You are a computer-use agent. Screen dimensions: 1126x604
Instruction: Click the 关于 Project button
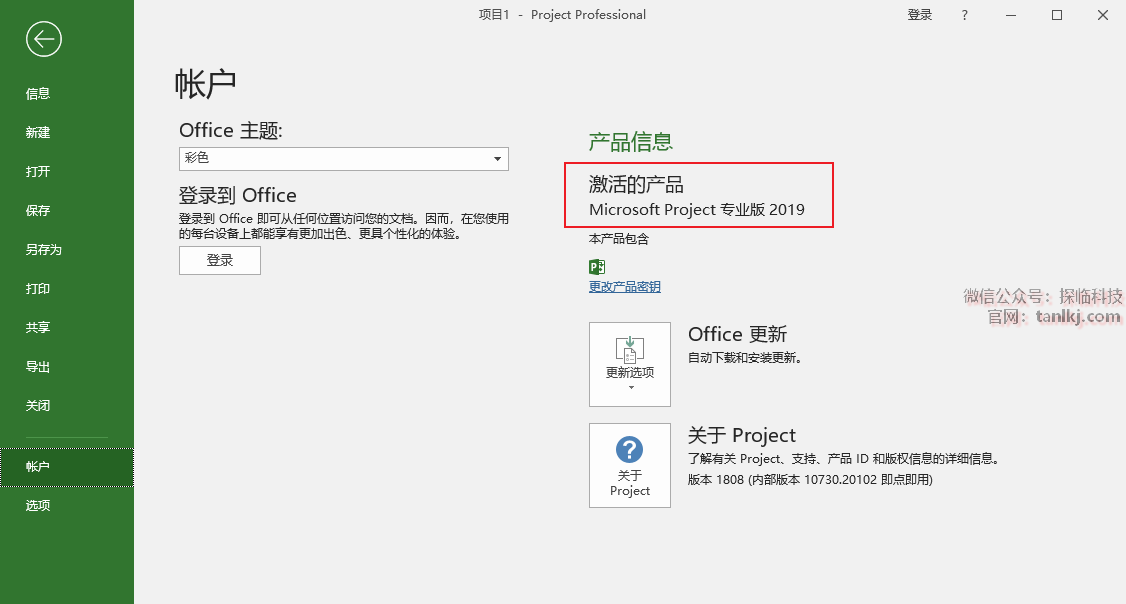point(630,465)
